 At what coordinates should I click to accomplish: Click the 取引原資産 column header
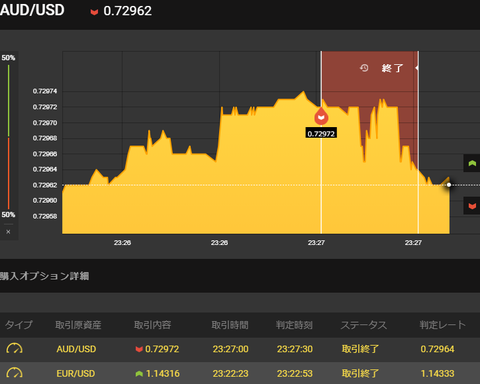click(78, 325)
